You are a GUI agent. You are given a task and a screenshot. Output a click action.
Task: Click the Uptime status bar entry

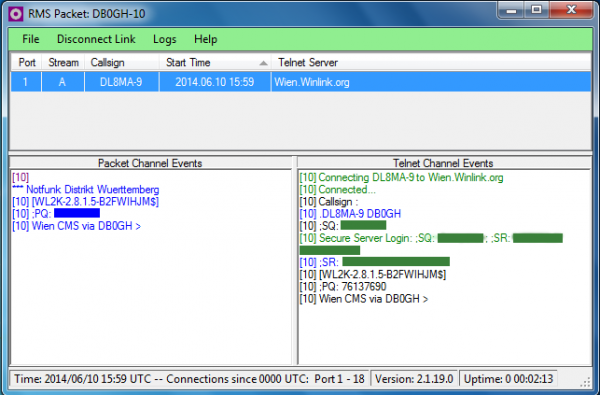[508, 379]
